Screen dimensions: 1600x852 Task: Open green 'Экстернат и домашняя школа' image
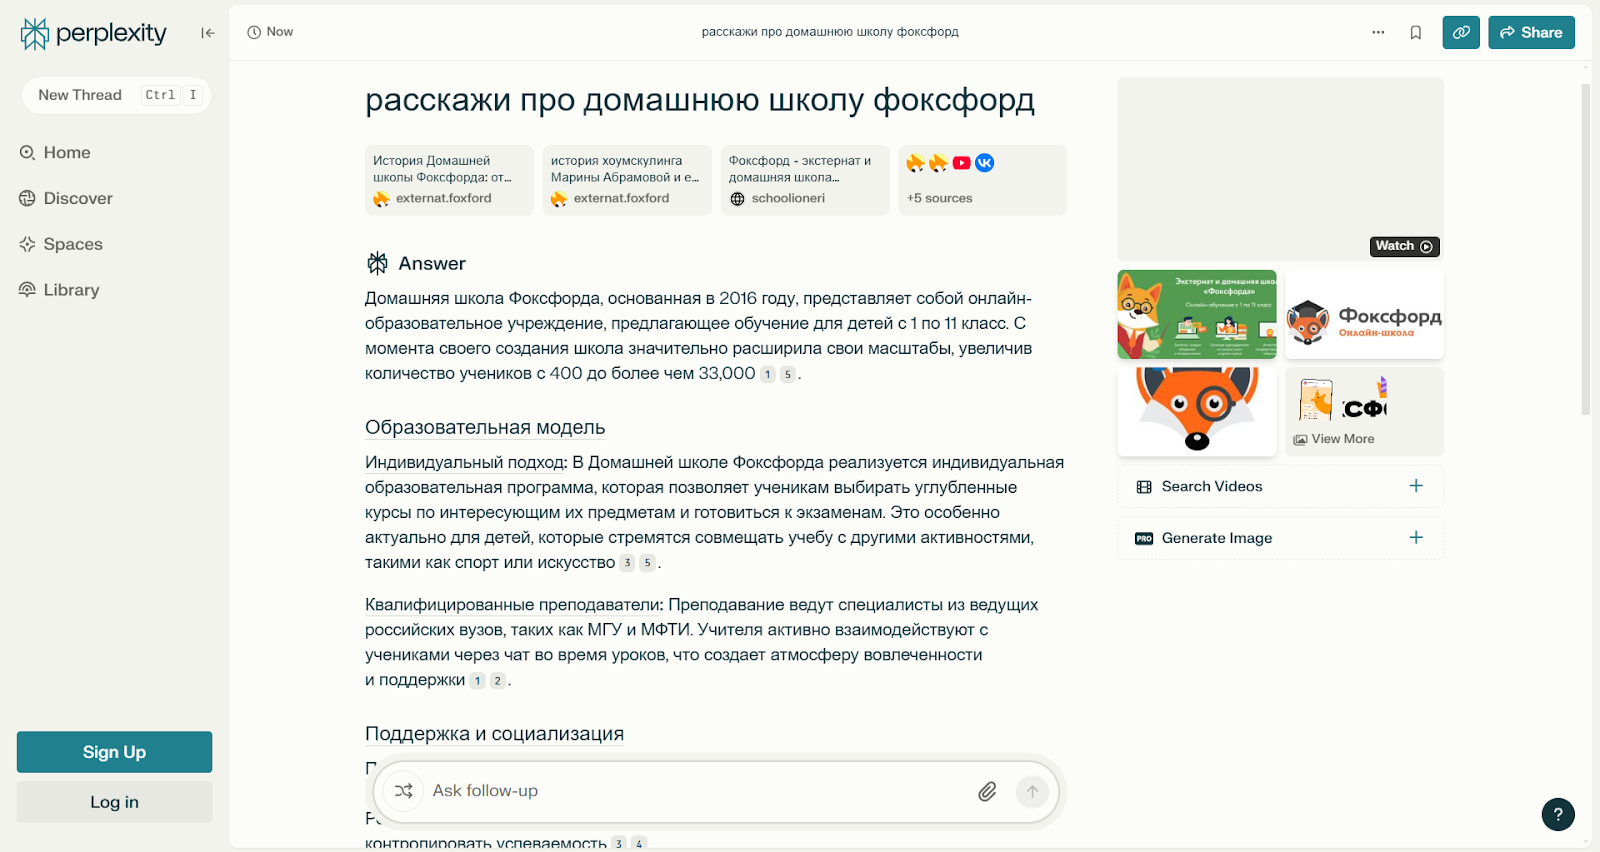point(1197,314)
